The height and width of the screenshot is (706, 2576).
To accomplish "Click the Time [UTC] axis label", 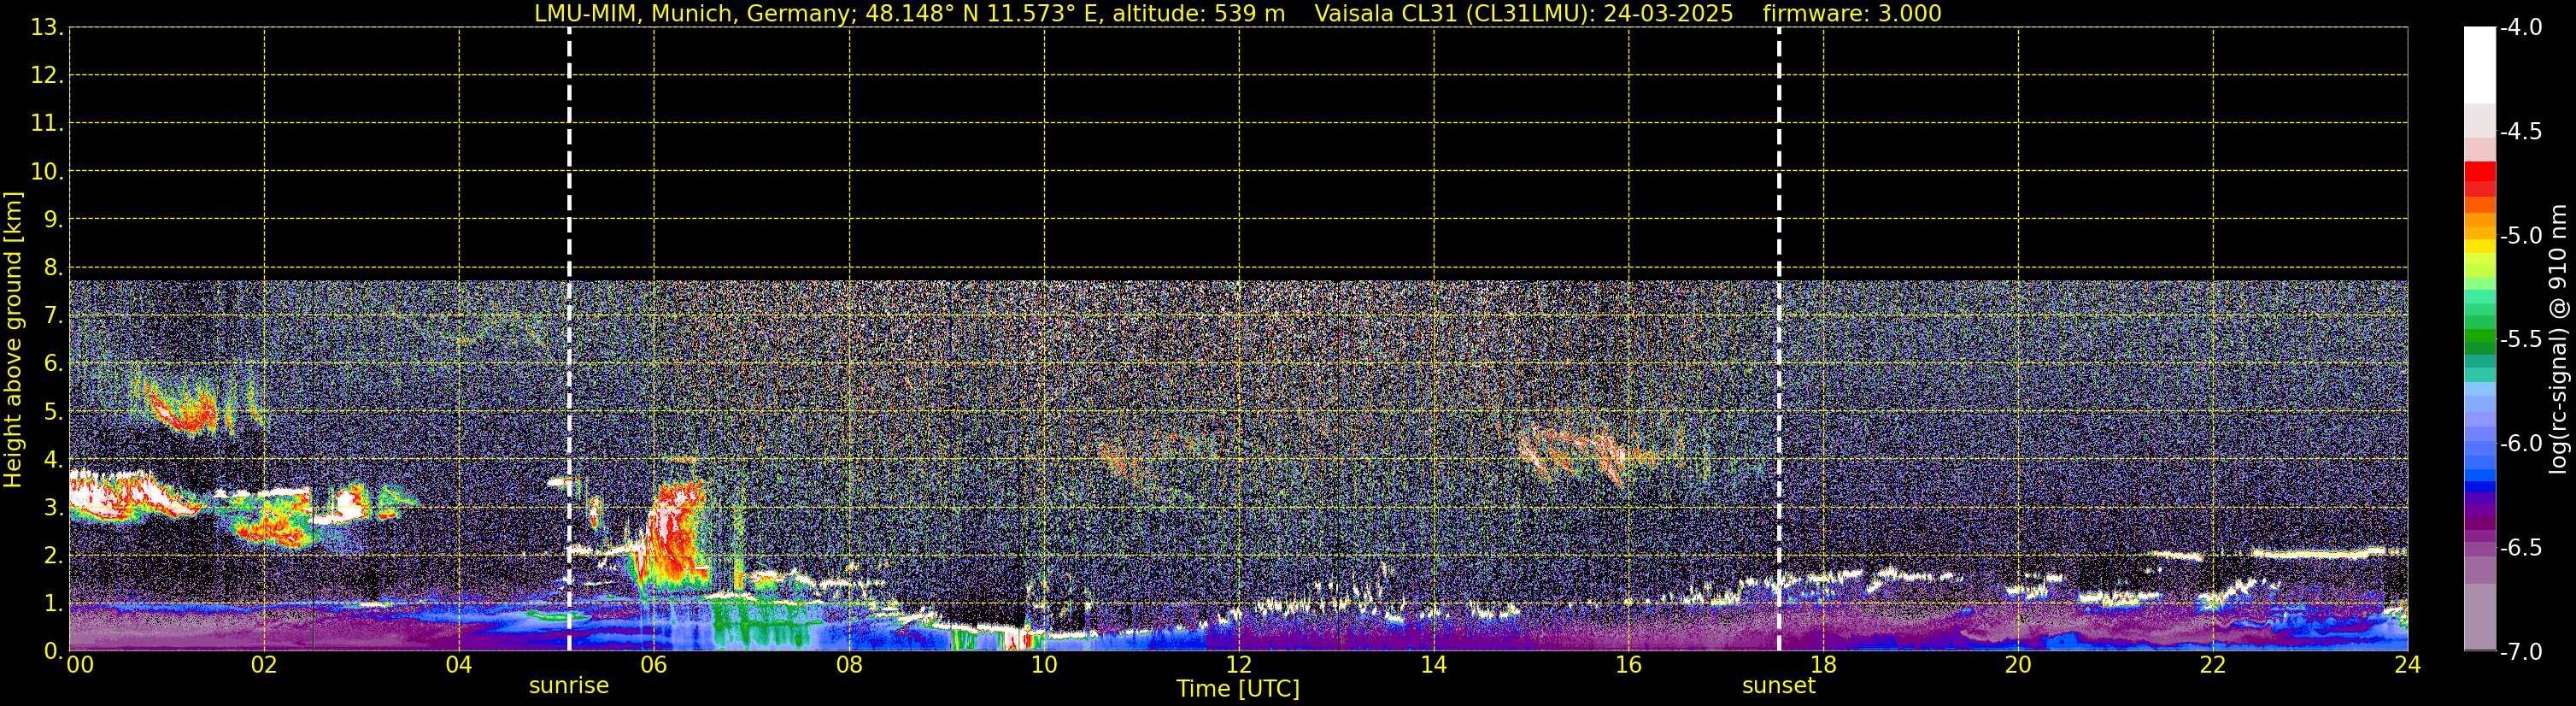I will 1238,689.
